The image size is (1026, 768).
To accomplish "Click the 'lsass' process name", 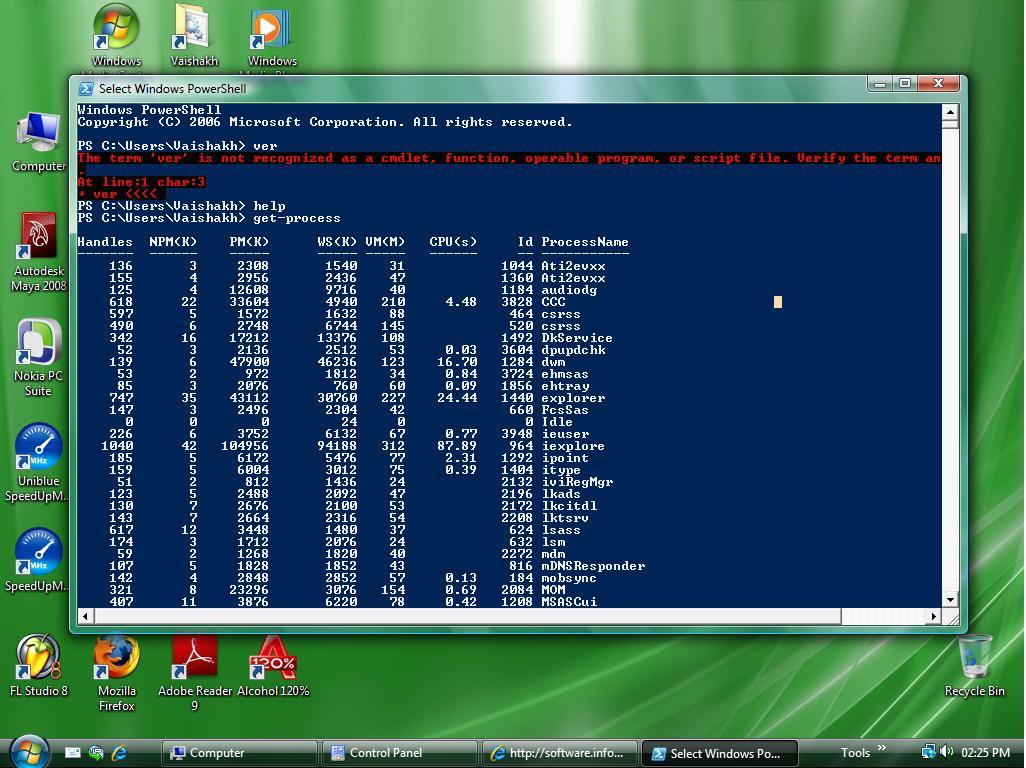I will point(561,529).
